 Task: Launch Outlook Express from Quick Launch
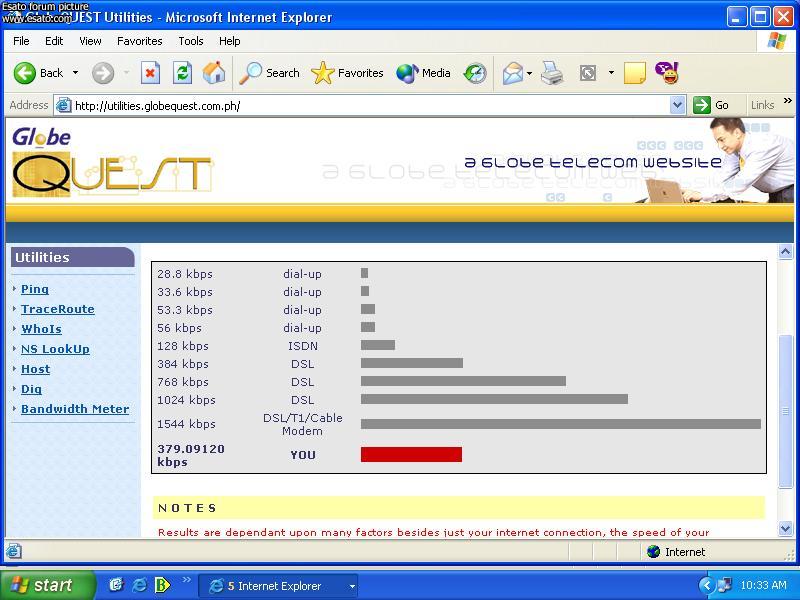[116, 585]
